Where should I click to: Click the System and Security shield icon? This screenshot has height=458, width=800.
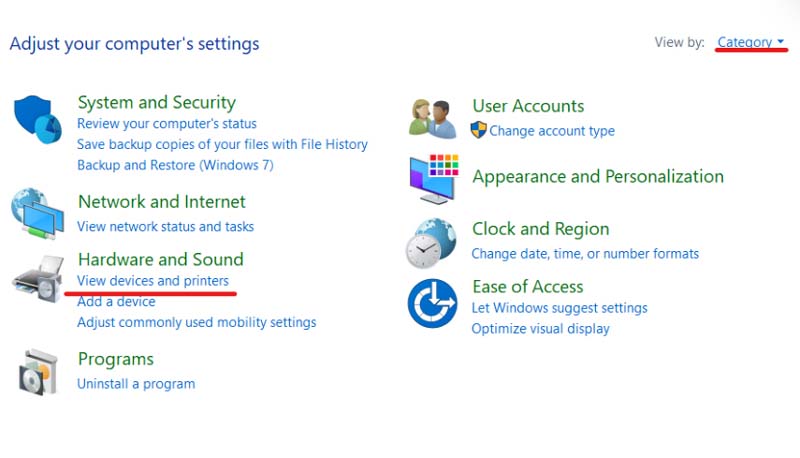click(38, 120)
